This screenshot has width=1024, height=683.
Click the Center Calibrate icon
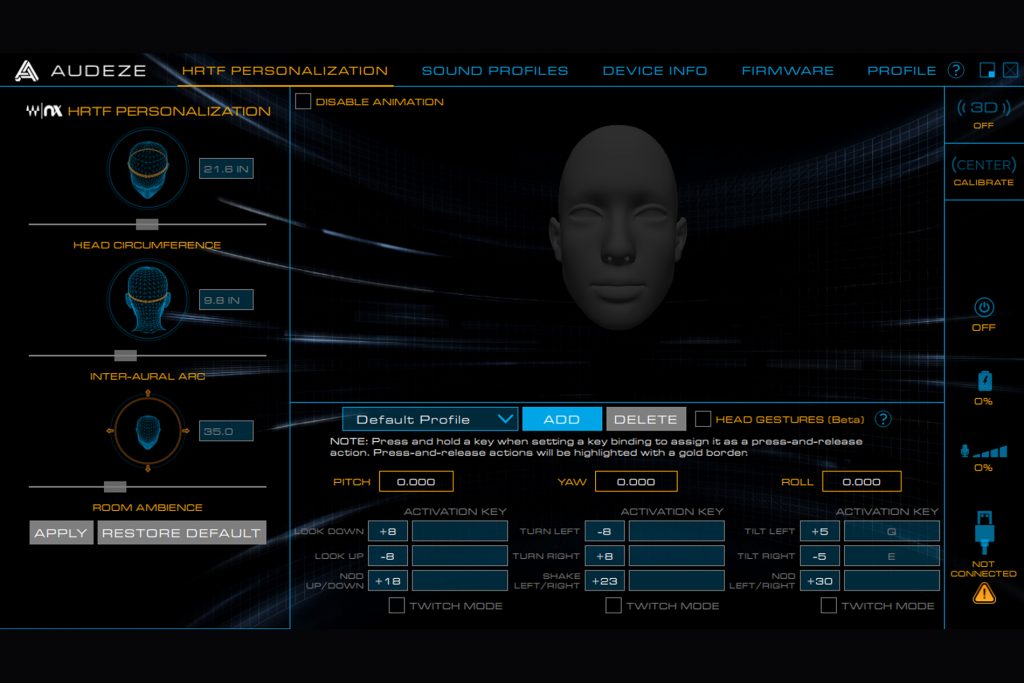pyautogui.click(x=983, y=165)
